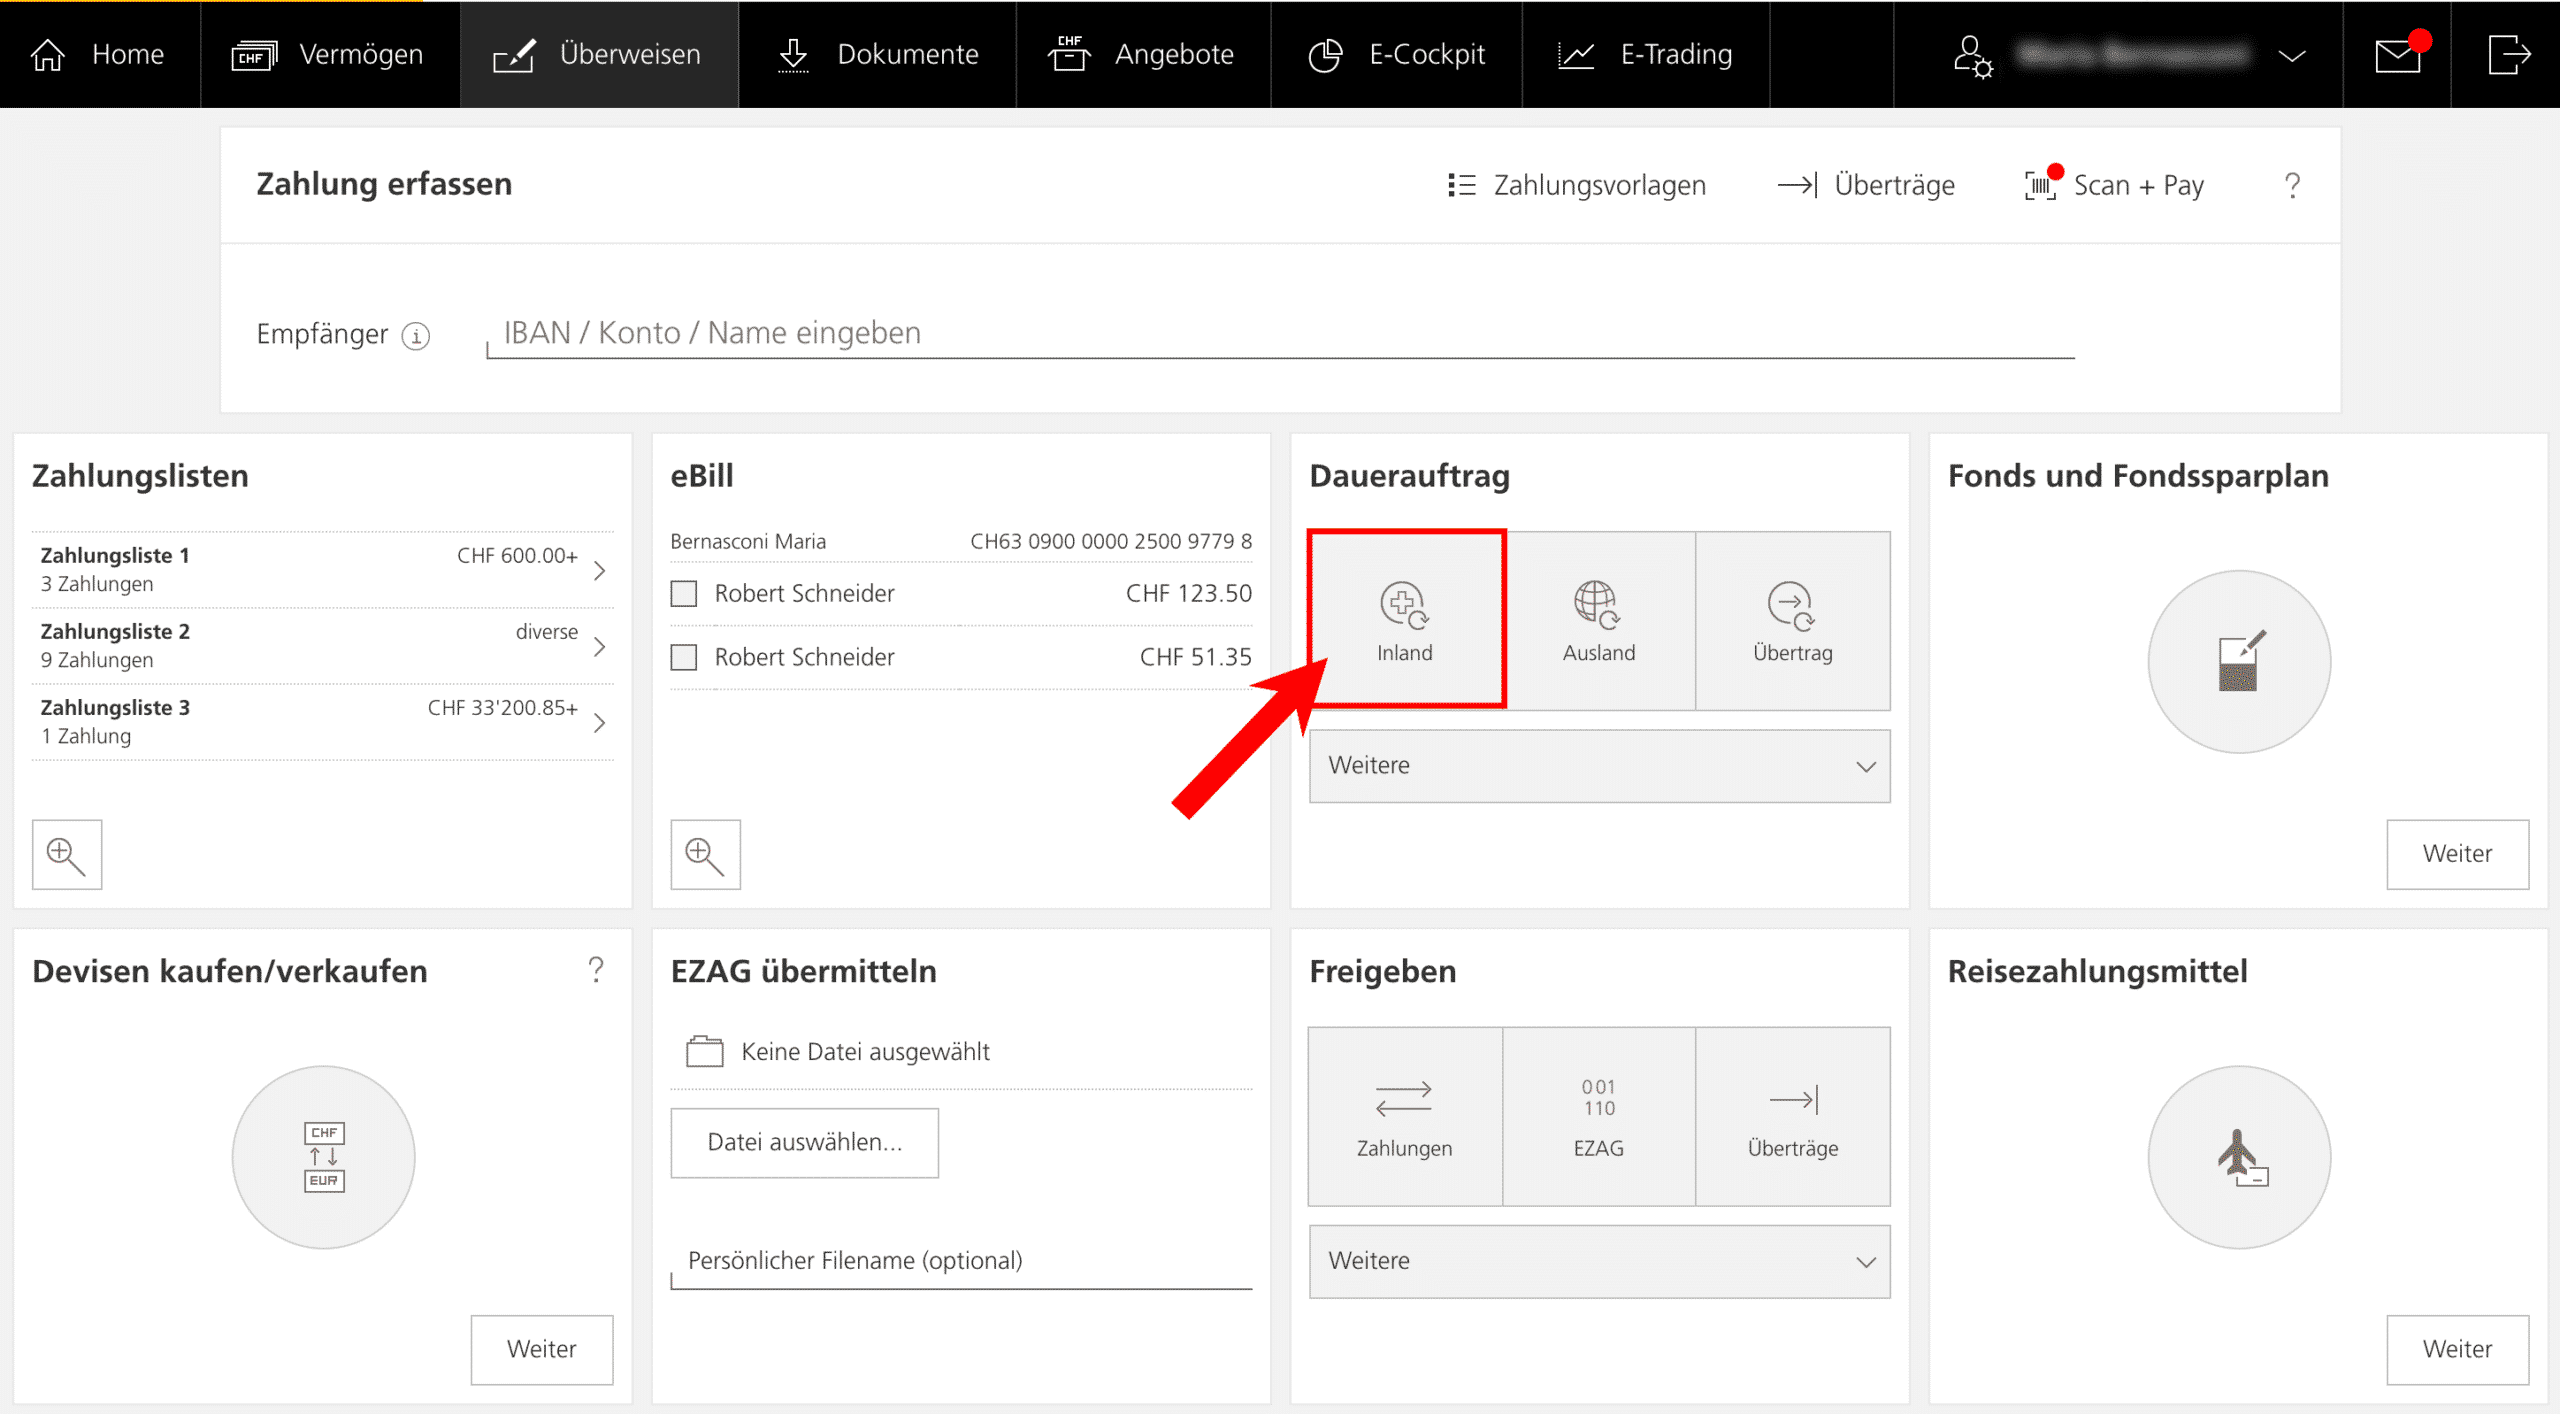Image resolution: width=2560 pixels, height=1414 pixels.
Task: Click the folder icon next to Keine Datei ausgewählt
Action: click(x=705, y=1051)
